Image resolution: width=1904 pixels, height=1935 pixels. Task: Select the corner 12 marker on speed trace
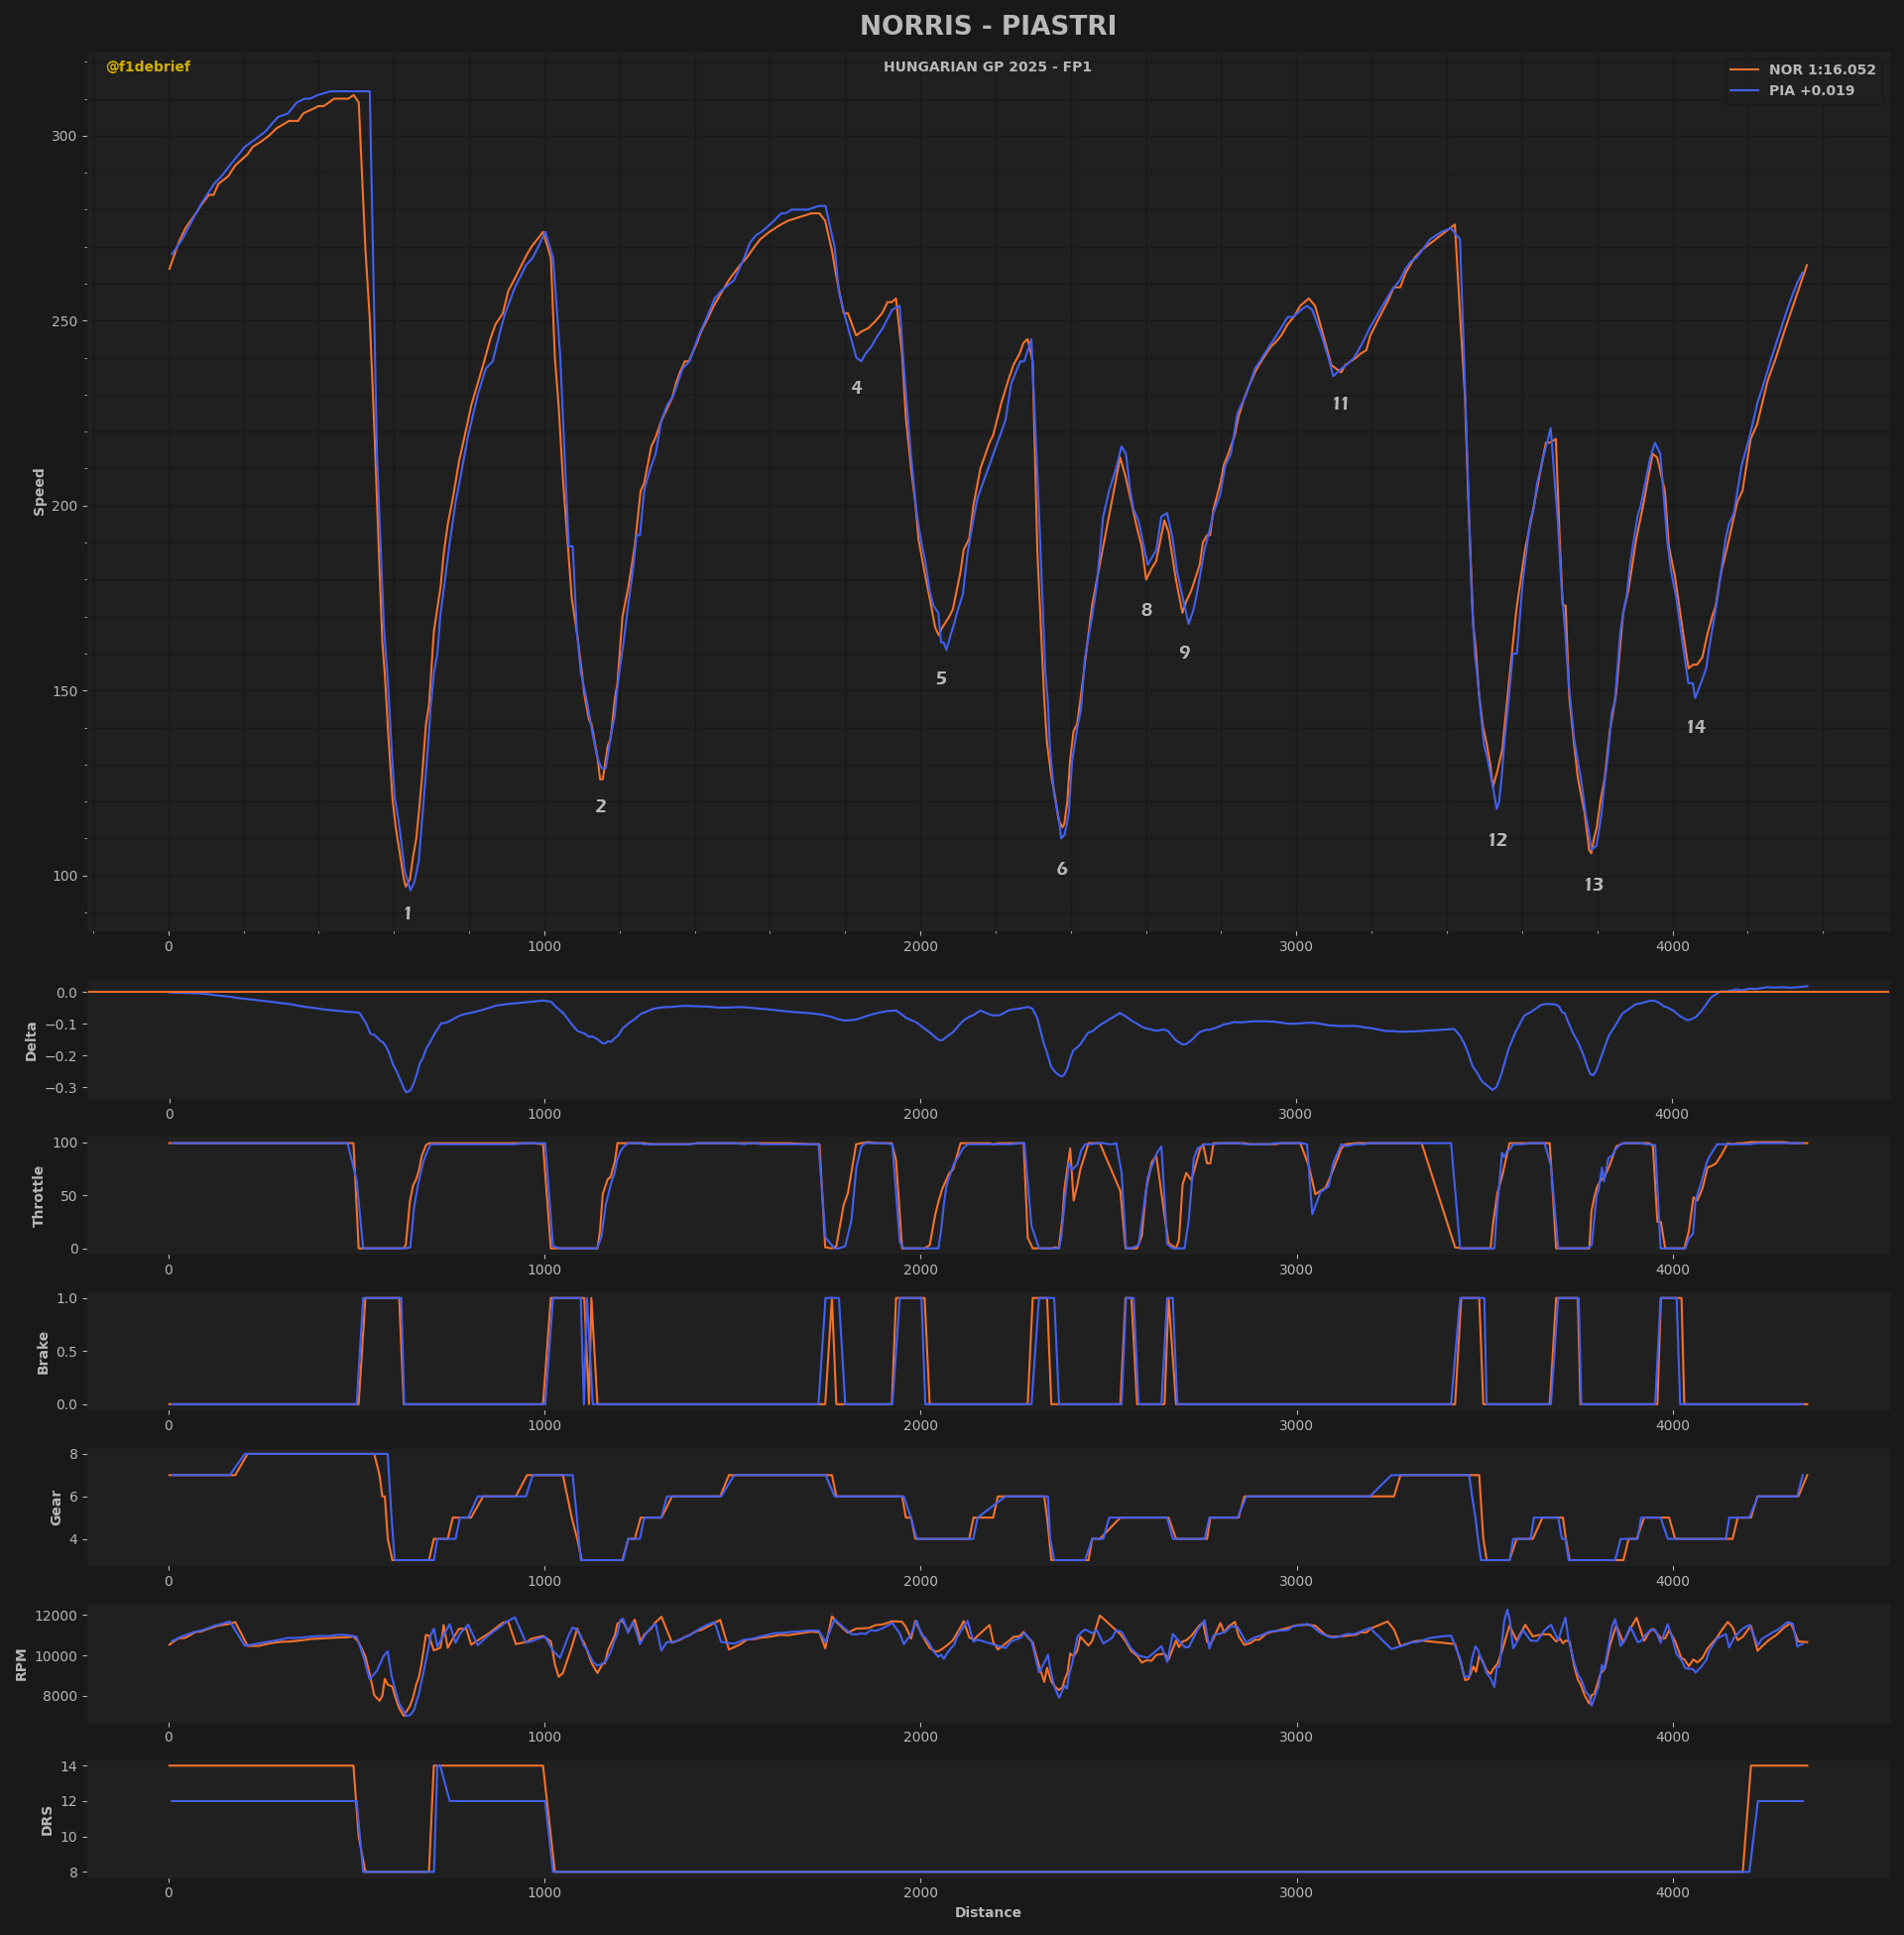pos(1497,841)
